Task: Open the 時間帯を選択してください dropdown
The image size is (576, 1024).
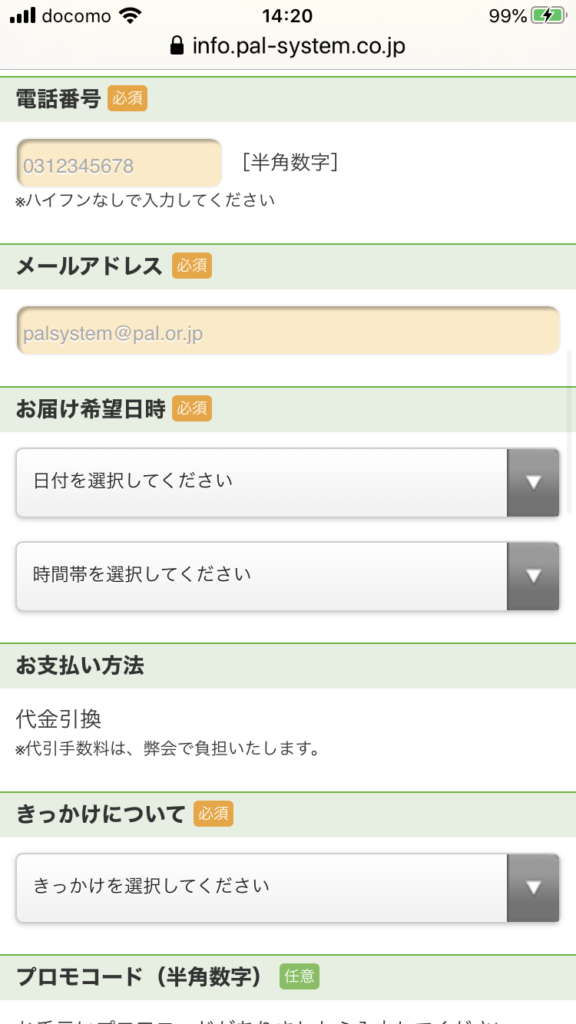Action: click(287, 576)
